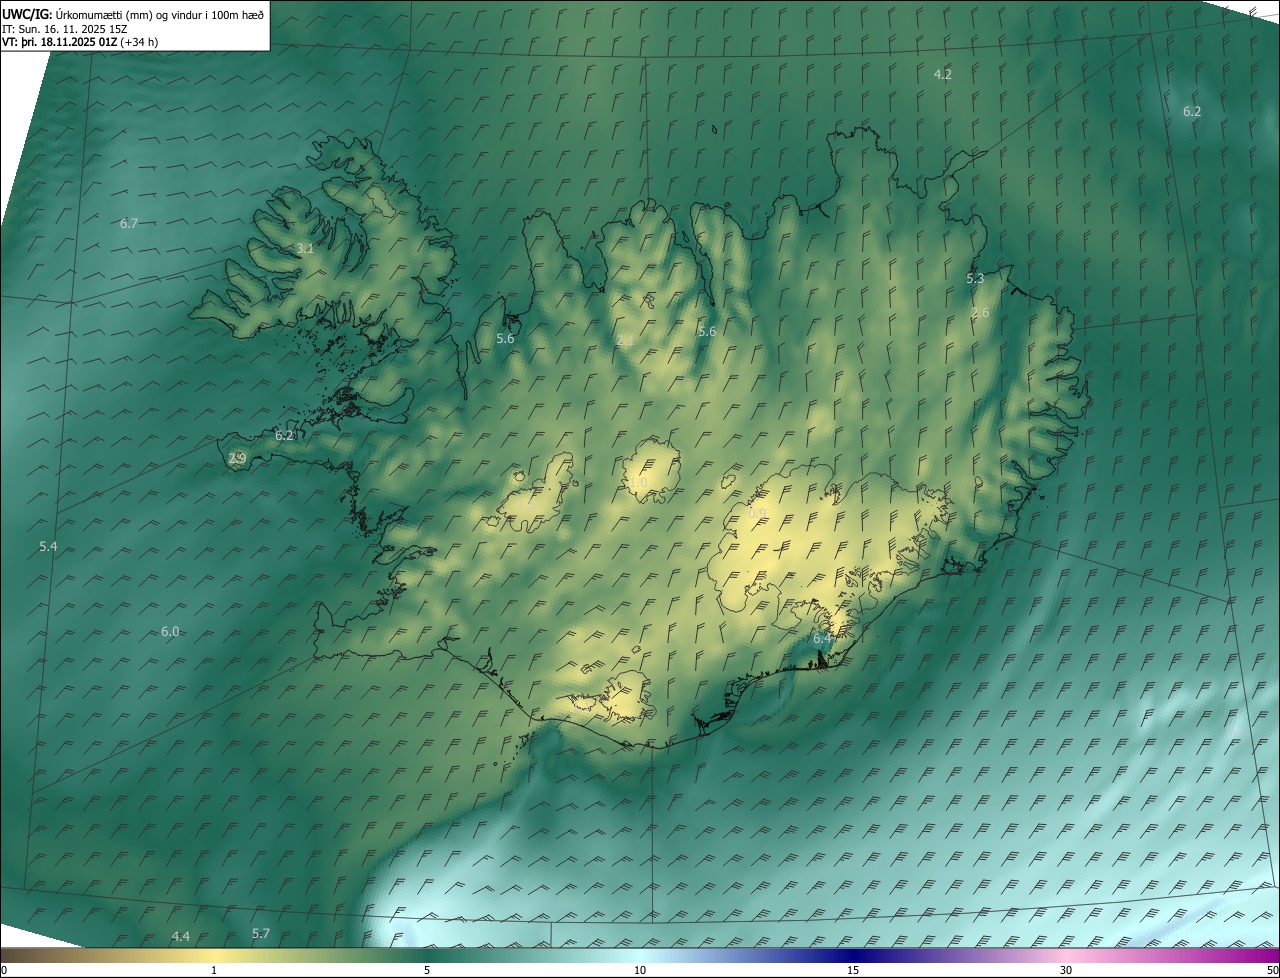This screenshot has height=978, width=1280.
Task: Click the 2.1 value label in north Iceland
Action: [624, 341]
